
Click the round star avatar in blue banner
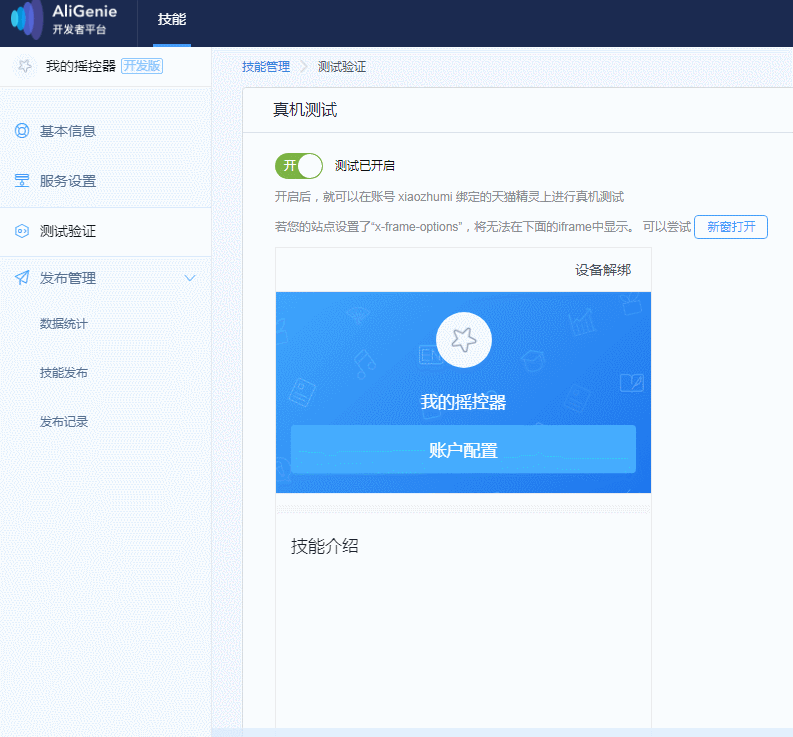coord(463,340)
